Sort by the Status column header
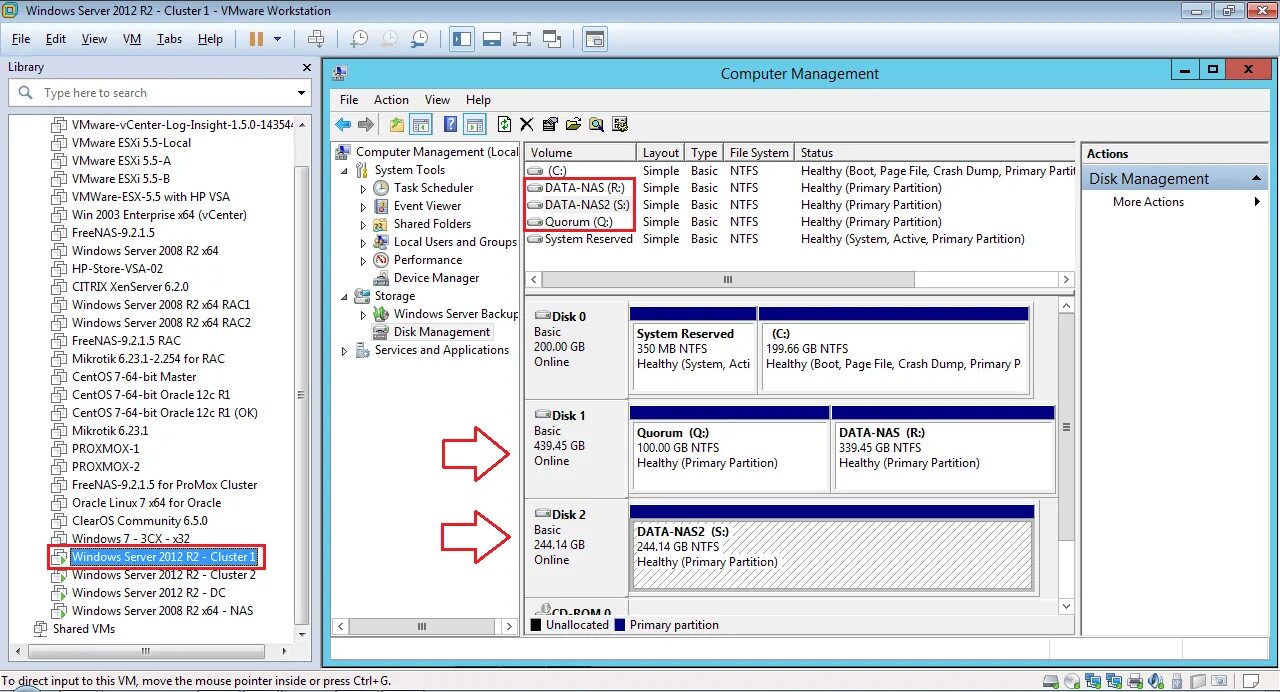Screen dimensions: 1280x692 coord(935,153)
